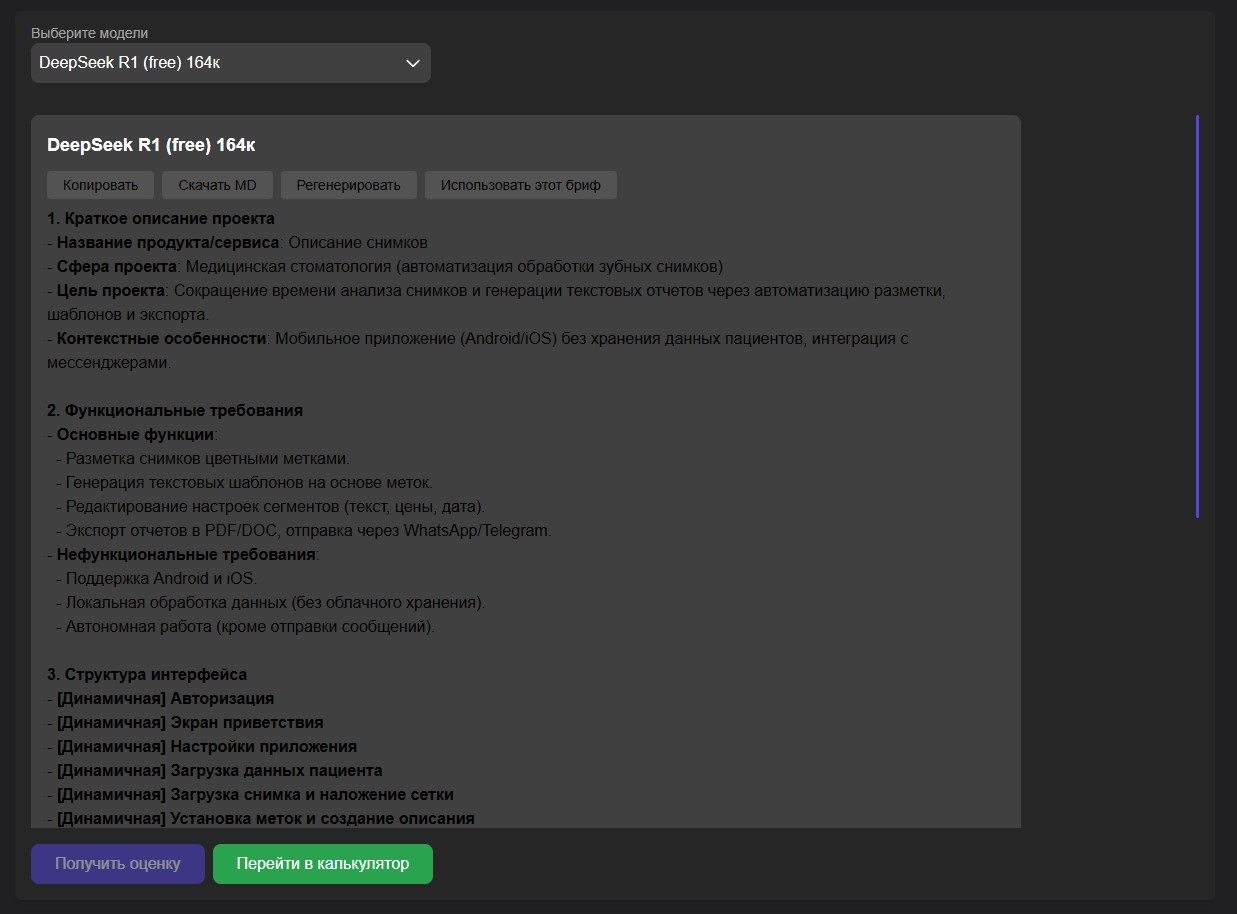Choose Использовать этот бриф
This screenshot has width=1237, height=914.
tap(520, 185)
